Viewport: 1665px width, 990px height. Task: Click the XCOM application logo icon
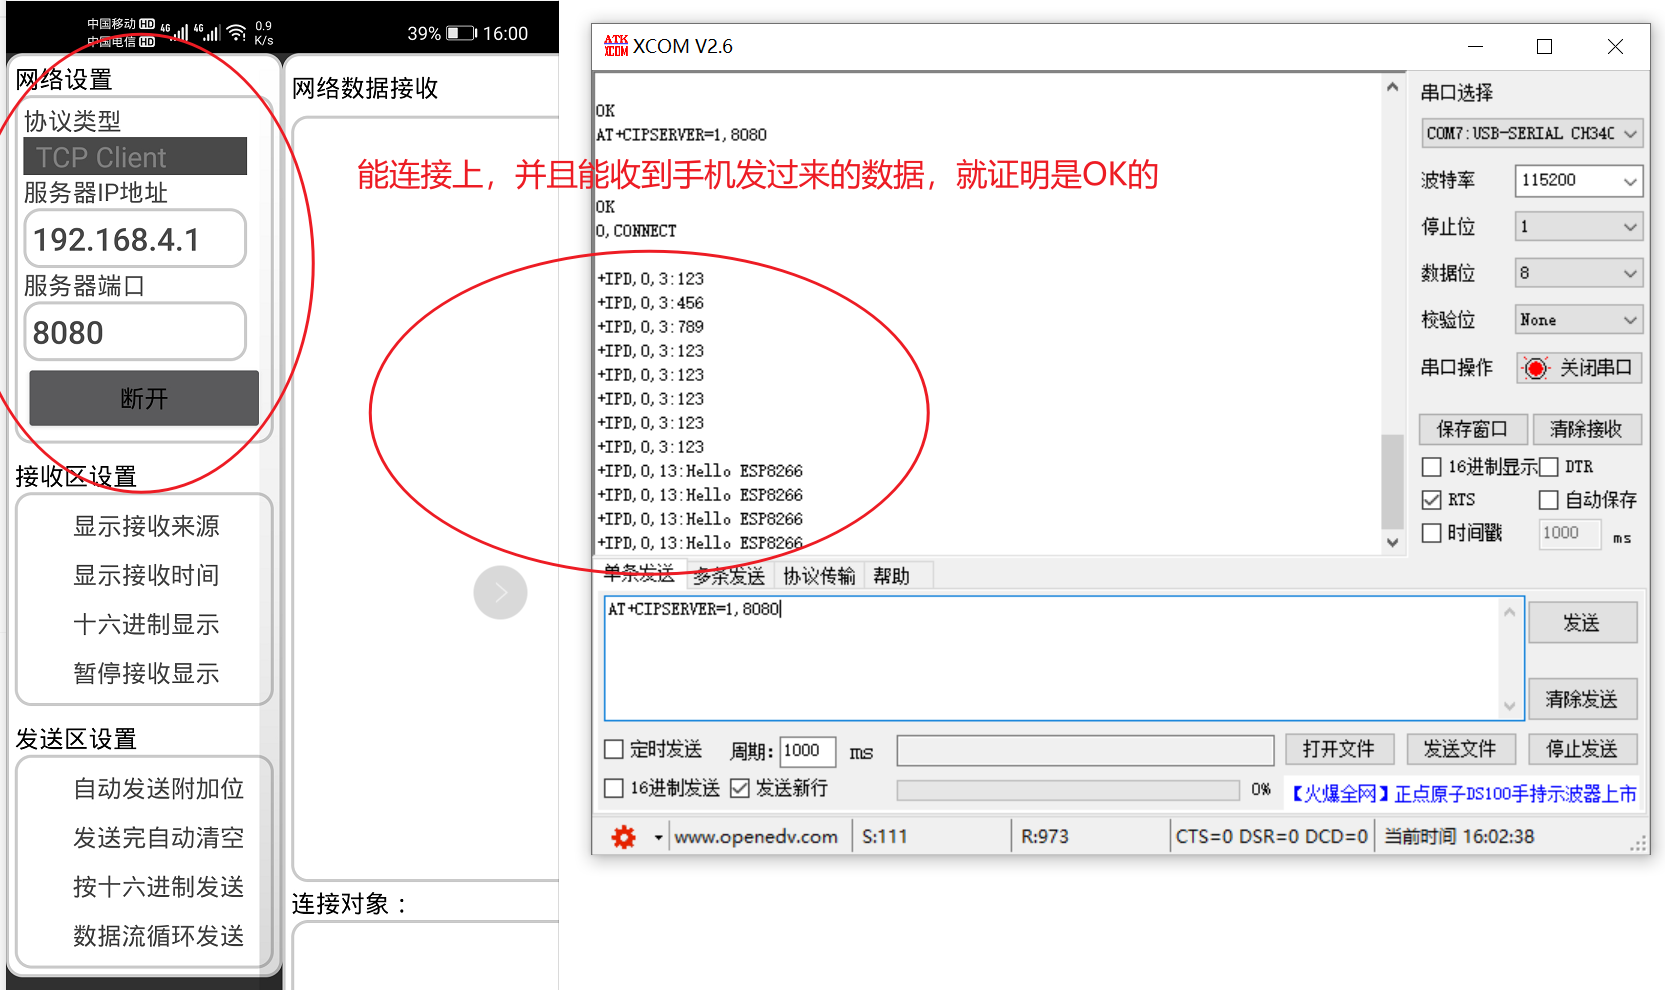click(x=615, y=46)
